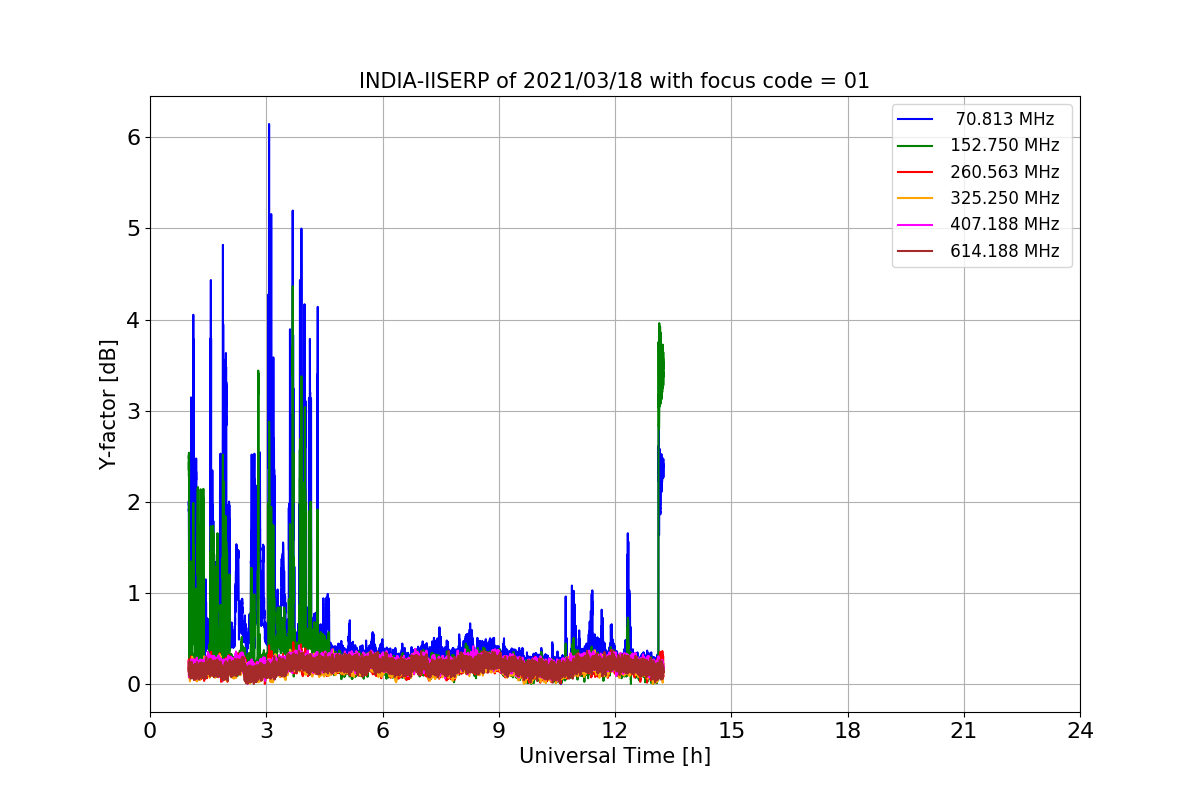
Task: Click the blue line swatch in legend
Action: (x=916, y=119)
